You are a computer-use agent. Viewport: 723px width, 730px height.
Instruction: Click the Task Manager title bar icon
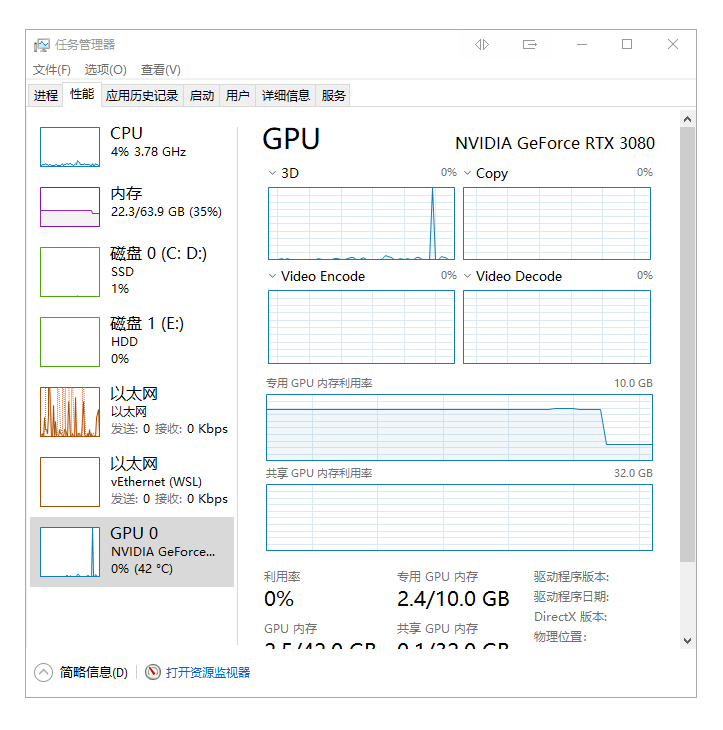click(x=42, y=45)
